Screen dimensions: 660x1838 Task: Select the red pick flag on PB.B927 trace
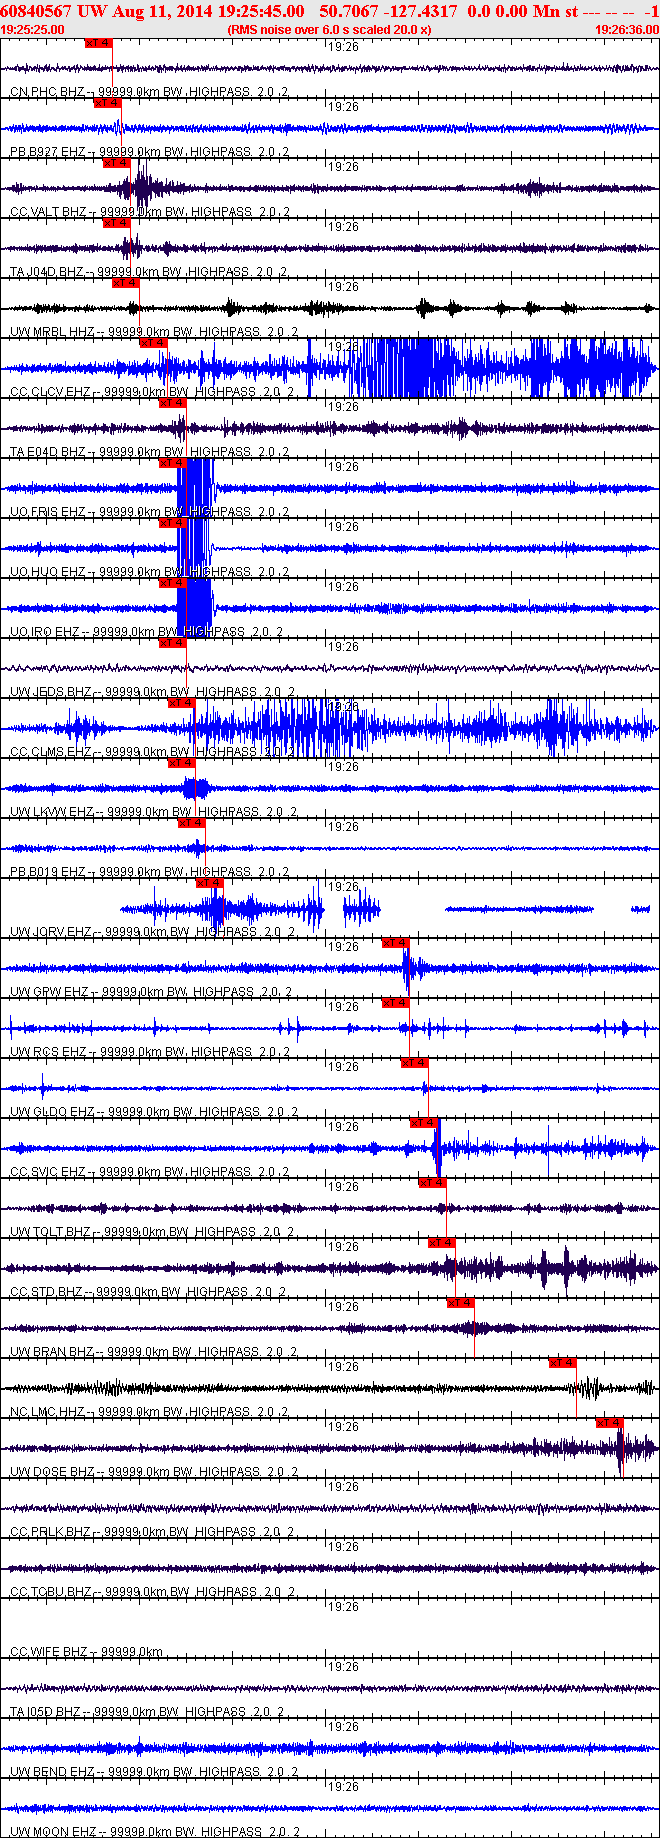pos(107,103)
